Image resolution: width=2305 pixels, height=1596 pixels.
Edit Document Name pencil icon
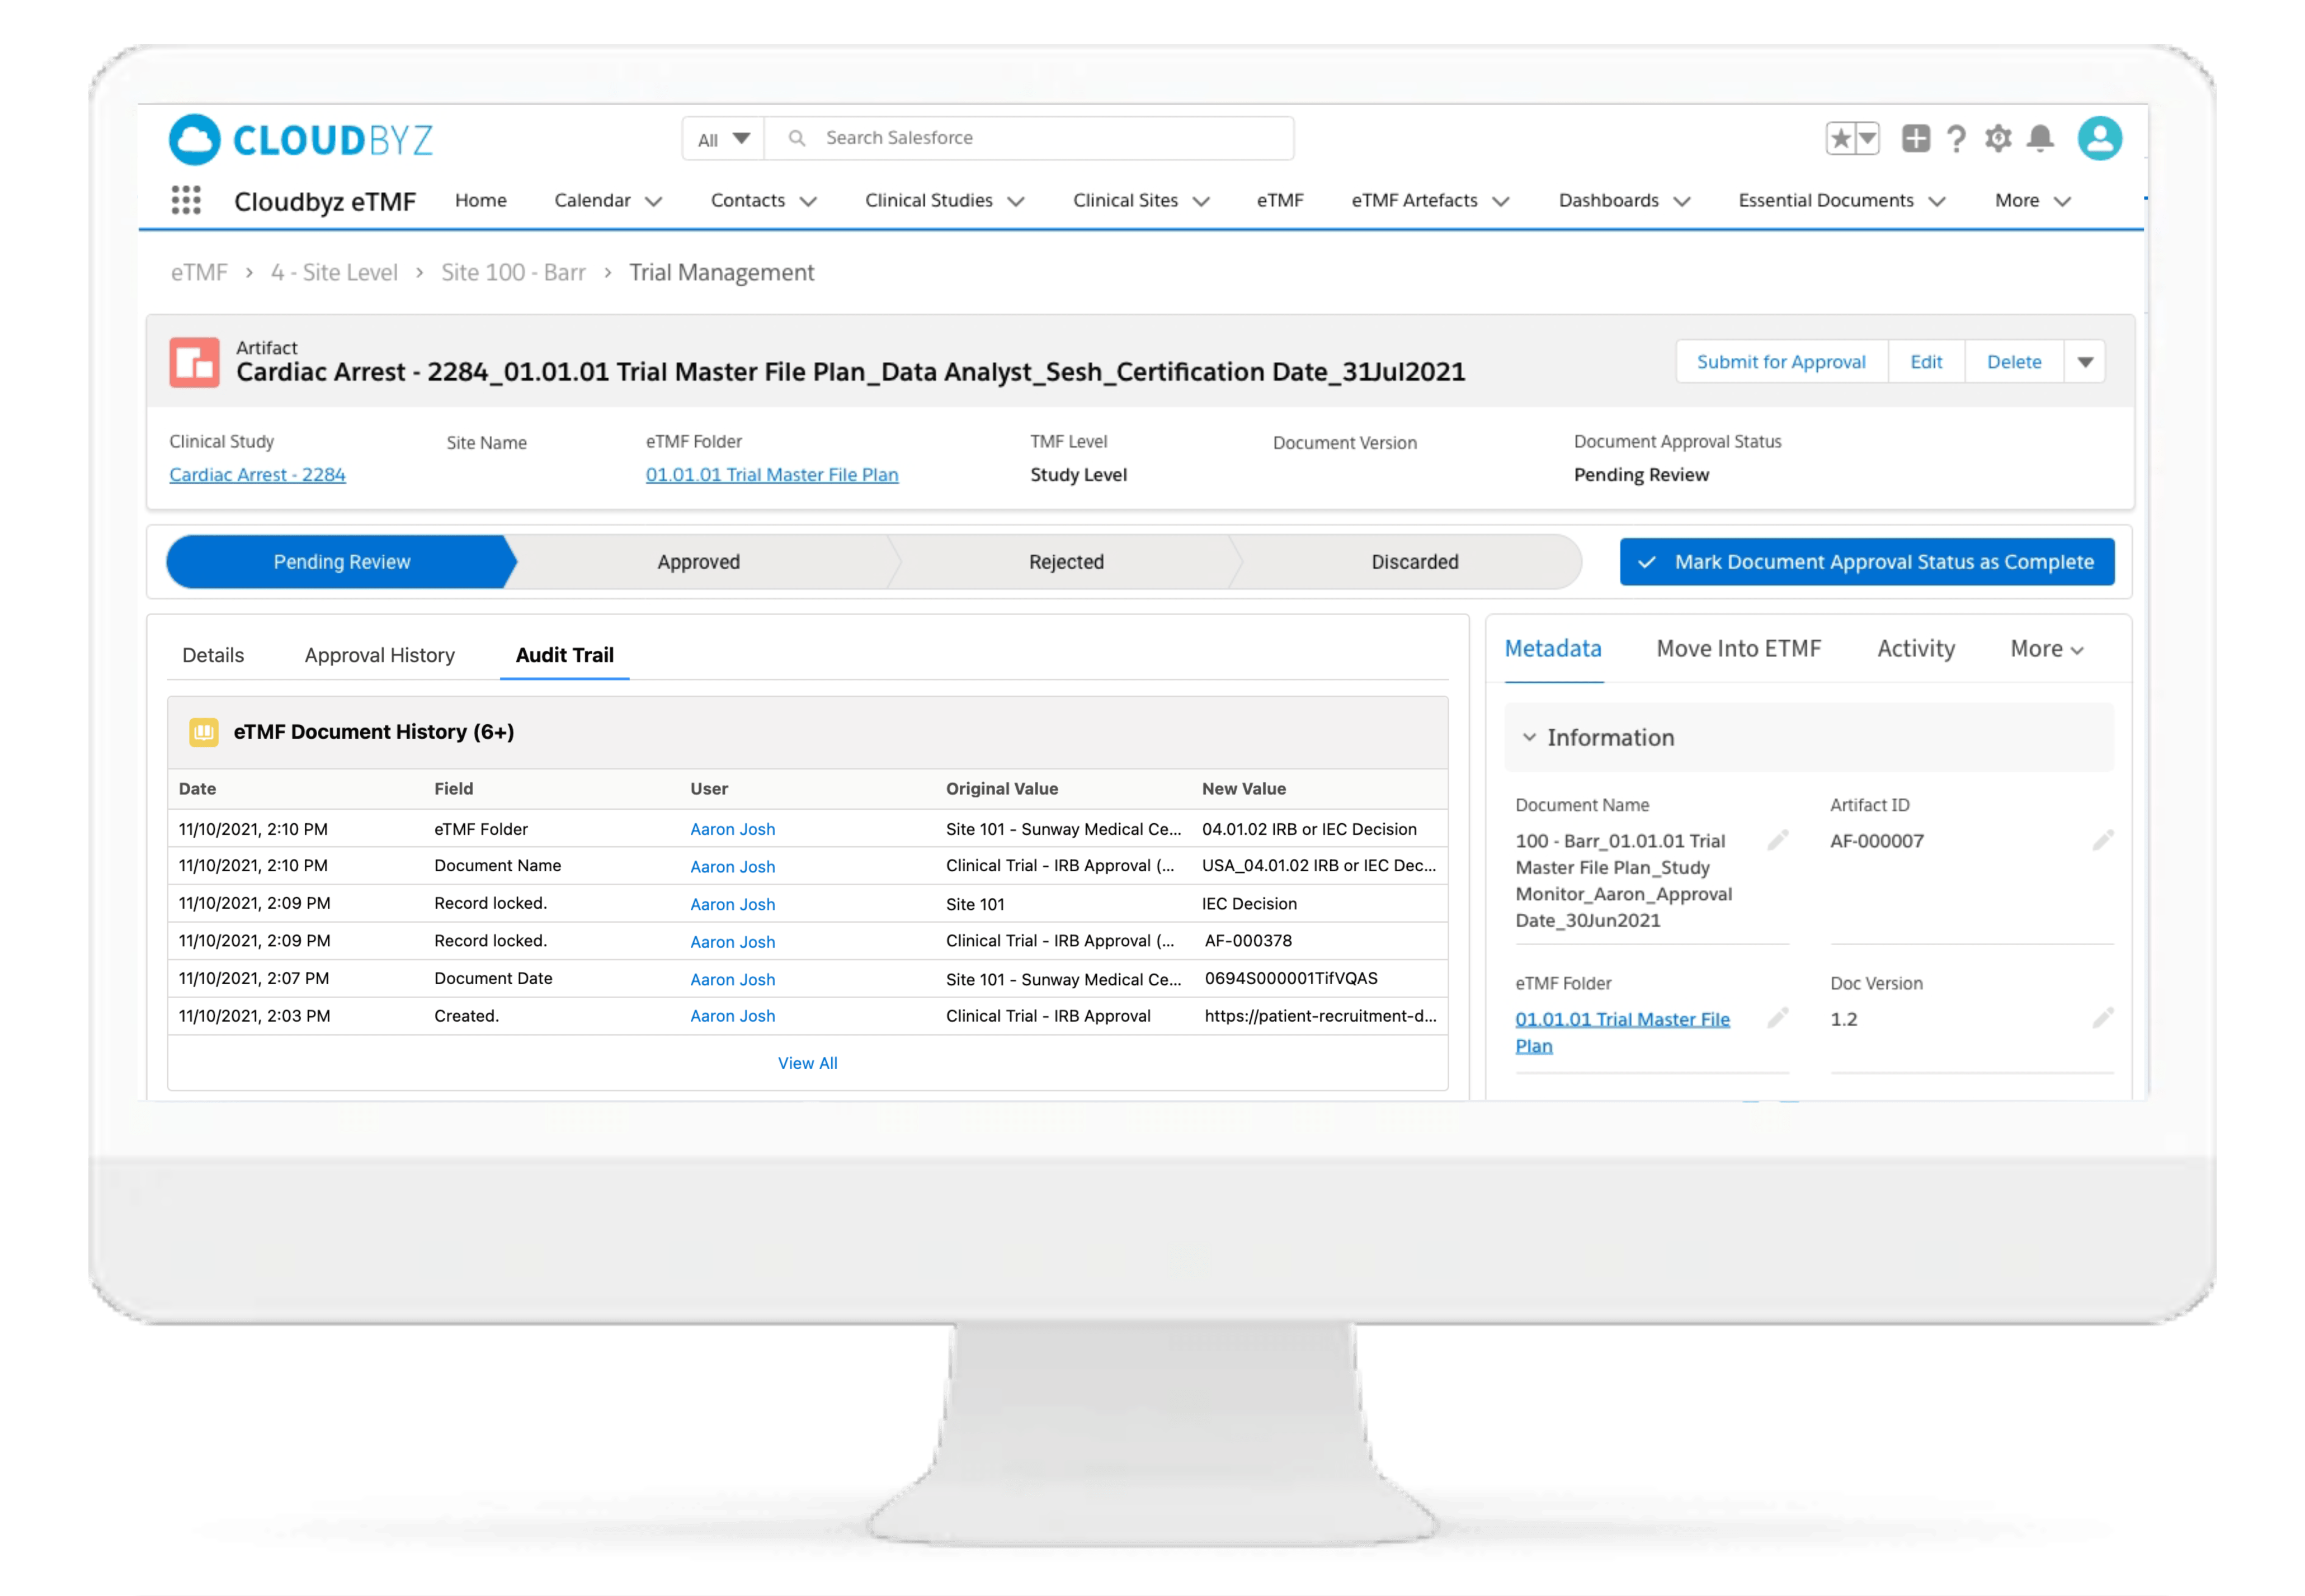(x=1777, y=840)
